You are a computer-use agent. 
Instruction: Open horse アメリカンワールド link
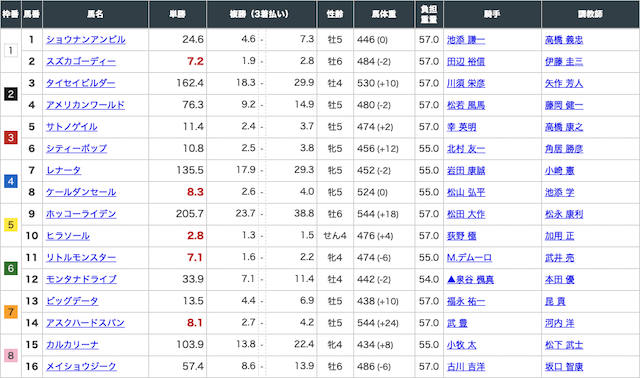pos(85,105)
